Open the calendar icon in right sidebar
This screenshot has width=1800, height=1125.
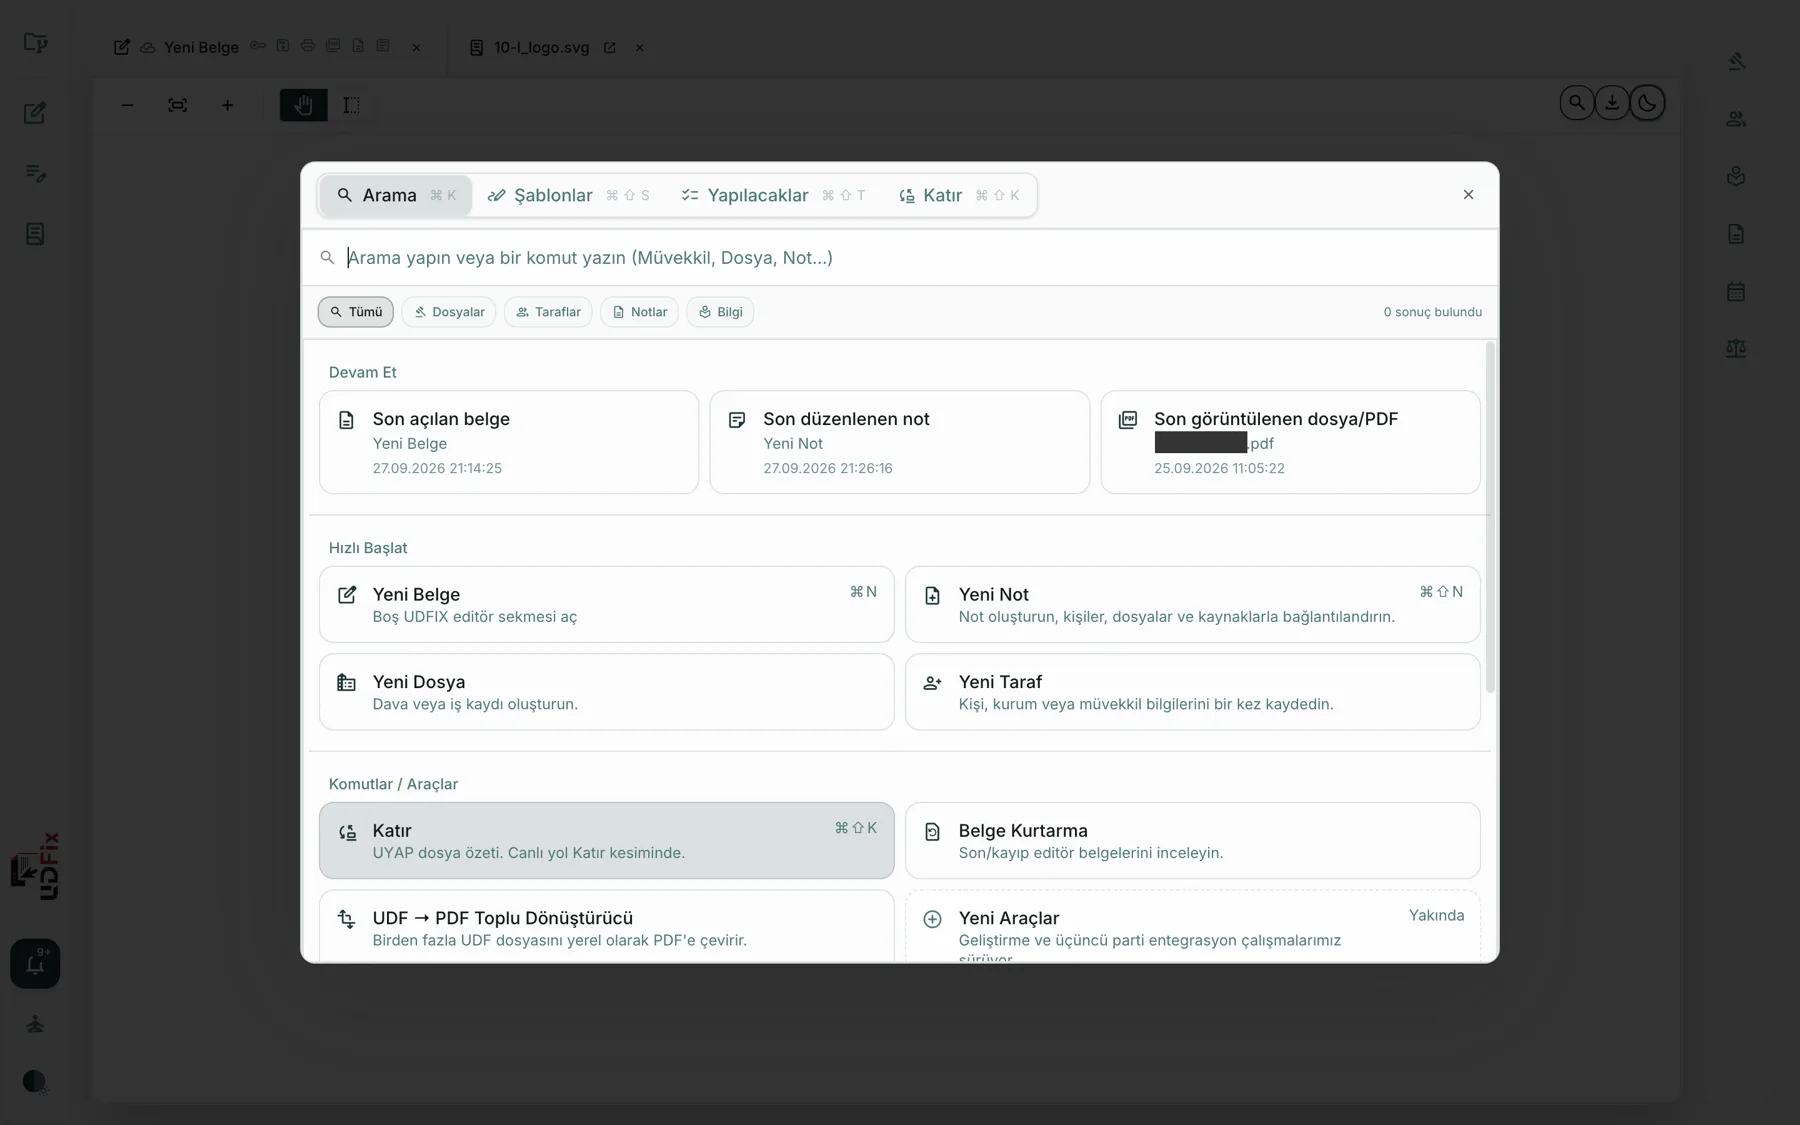tap(1736, 292)
